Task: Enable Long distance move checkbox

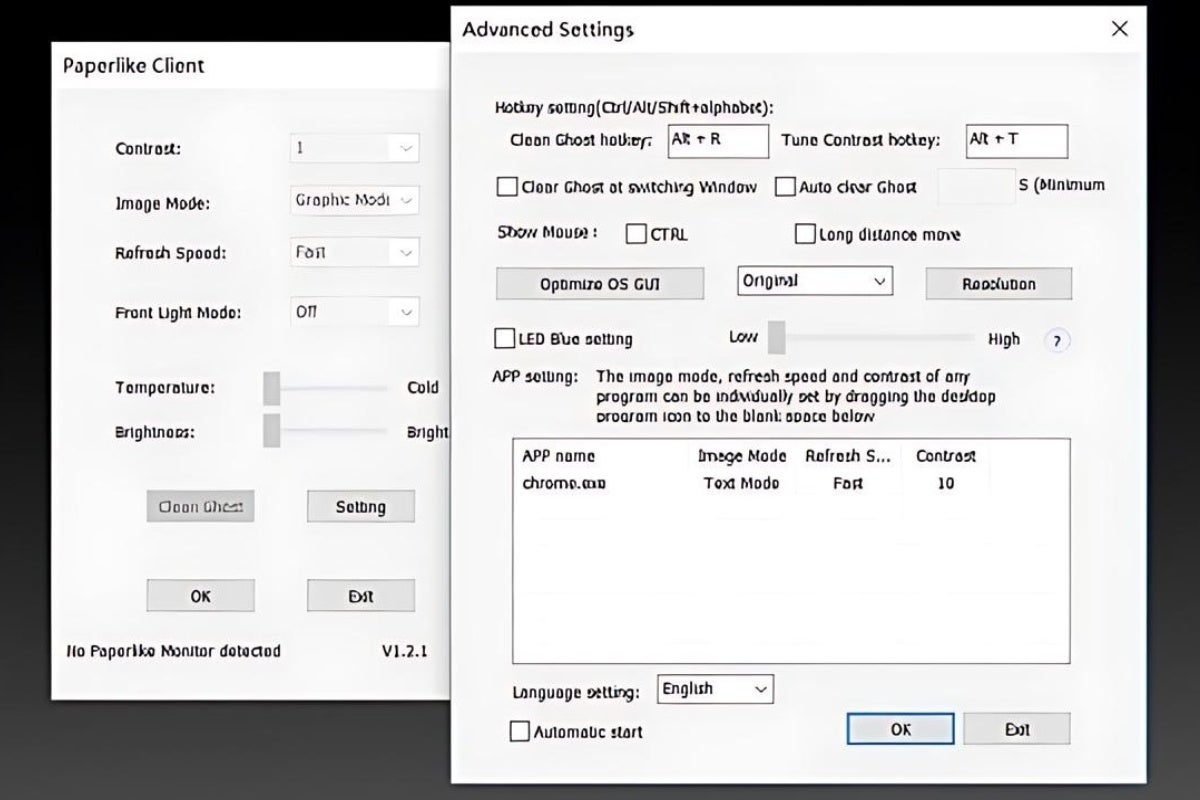Action: [x=805, y=234]
